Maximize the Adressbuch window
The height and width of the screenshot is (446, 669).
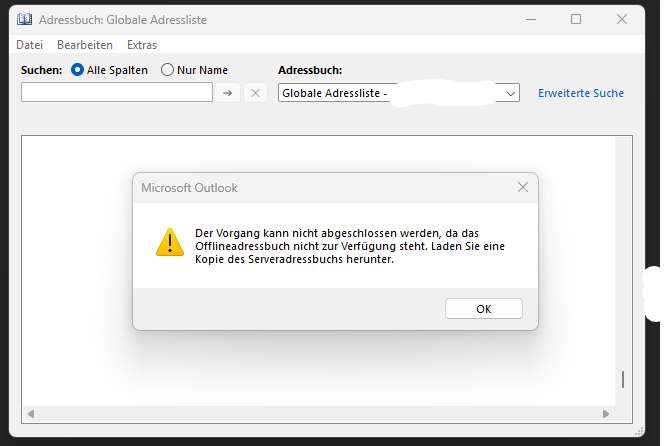576,19
